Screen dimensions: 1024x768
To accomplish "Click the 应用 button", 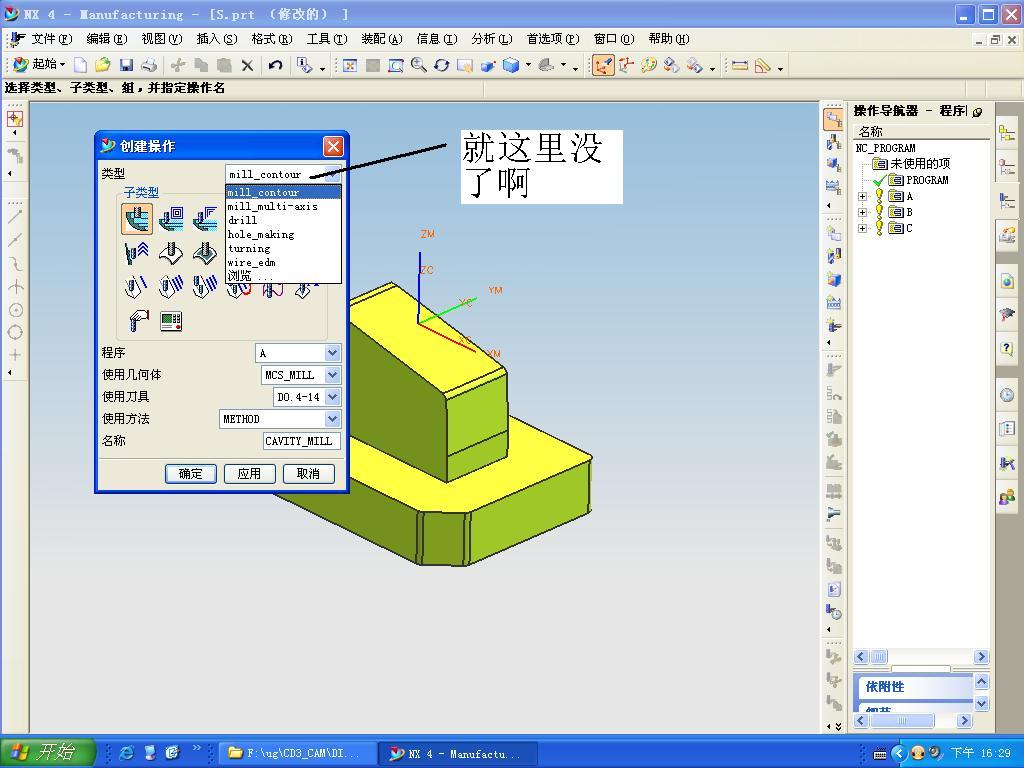I will pos(249,473).
